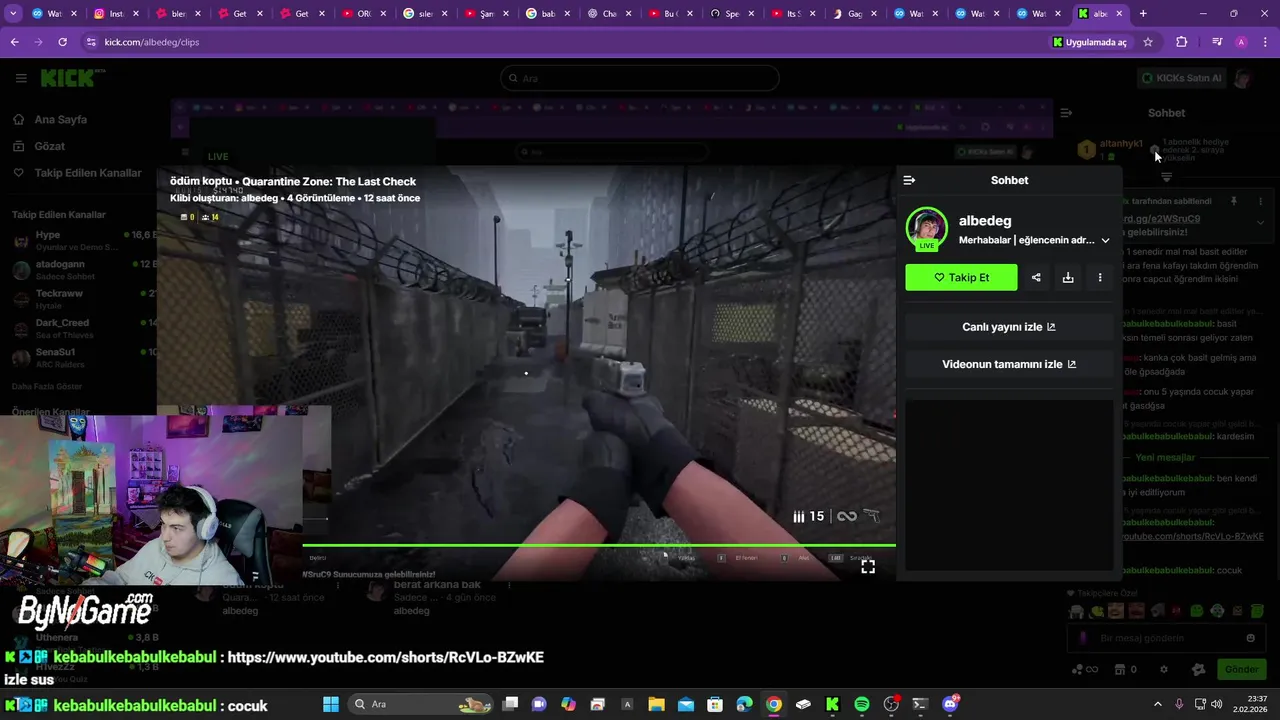This screenshot has height=720, width=1280.
Task: Collapse the clip chat panel icon beside Sohbet
Action: (909, 180)
